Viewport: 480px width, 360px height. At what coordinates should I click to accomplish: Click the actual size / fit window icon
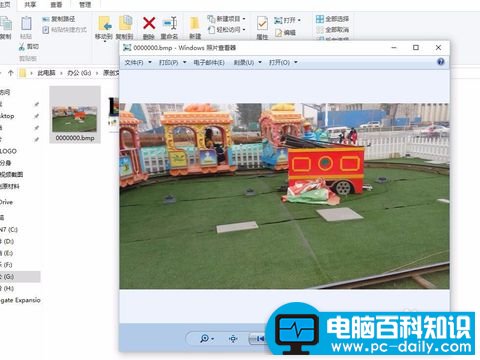233,339
